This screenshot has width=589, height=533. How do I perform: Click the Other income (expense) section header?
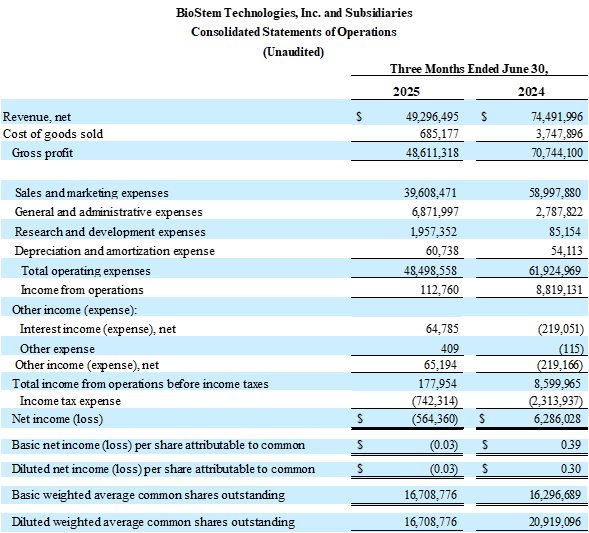pyautogui.click(x=74, y=310)
